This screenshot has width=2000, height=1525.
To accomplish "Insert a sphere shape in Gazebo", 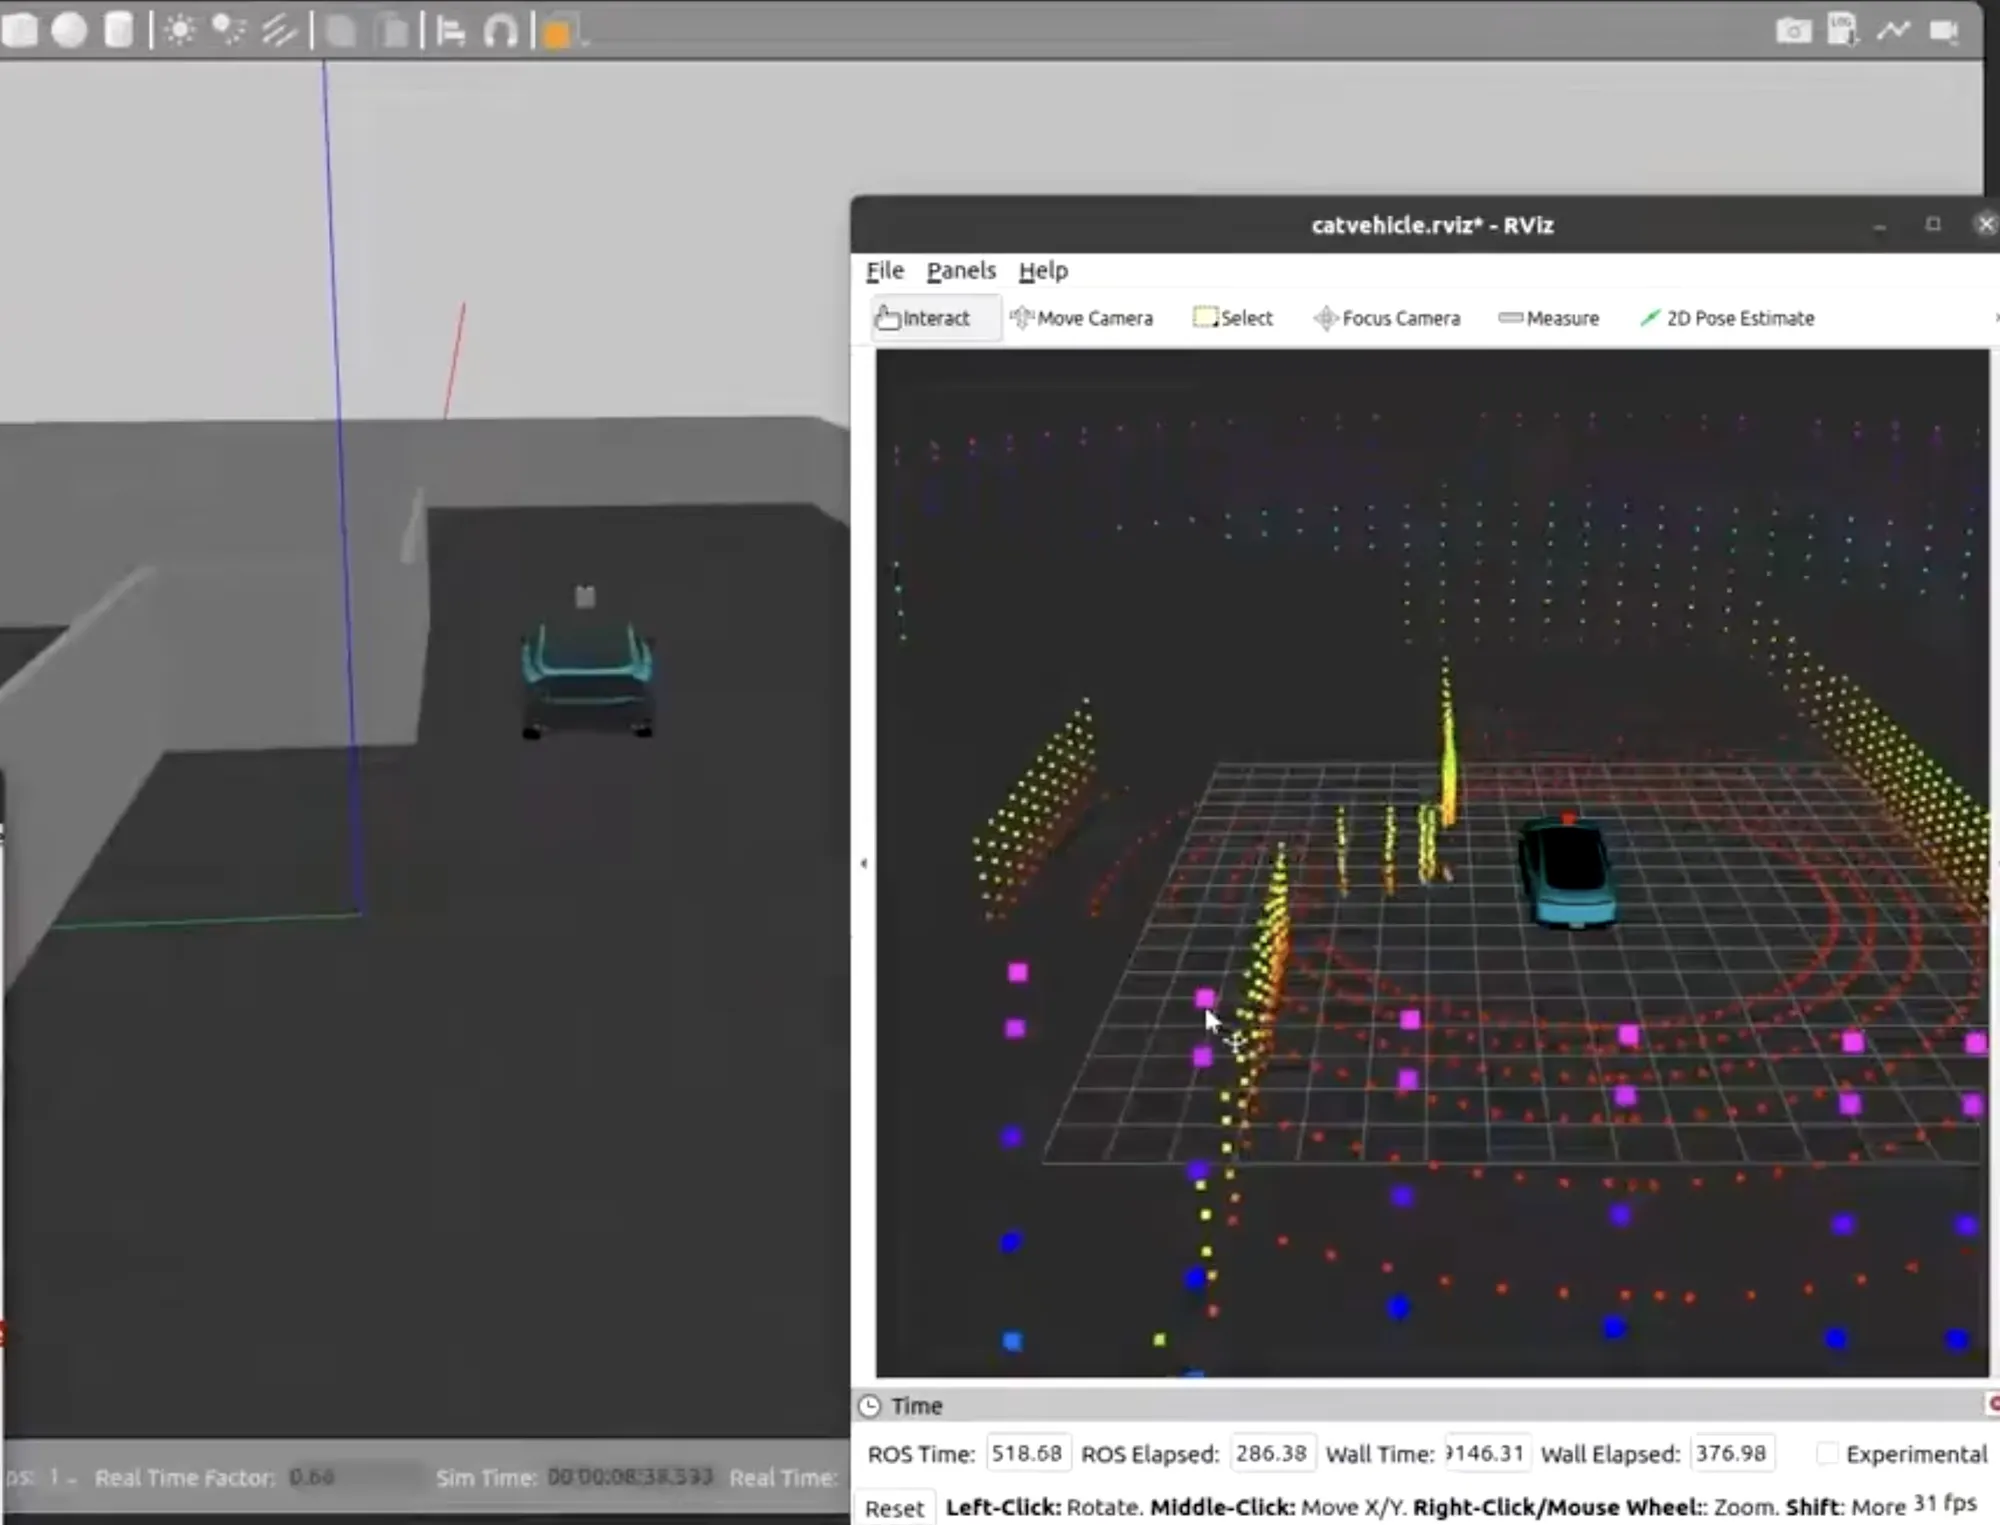I will (x=69, y=31).
